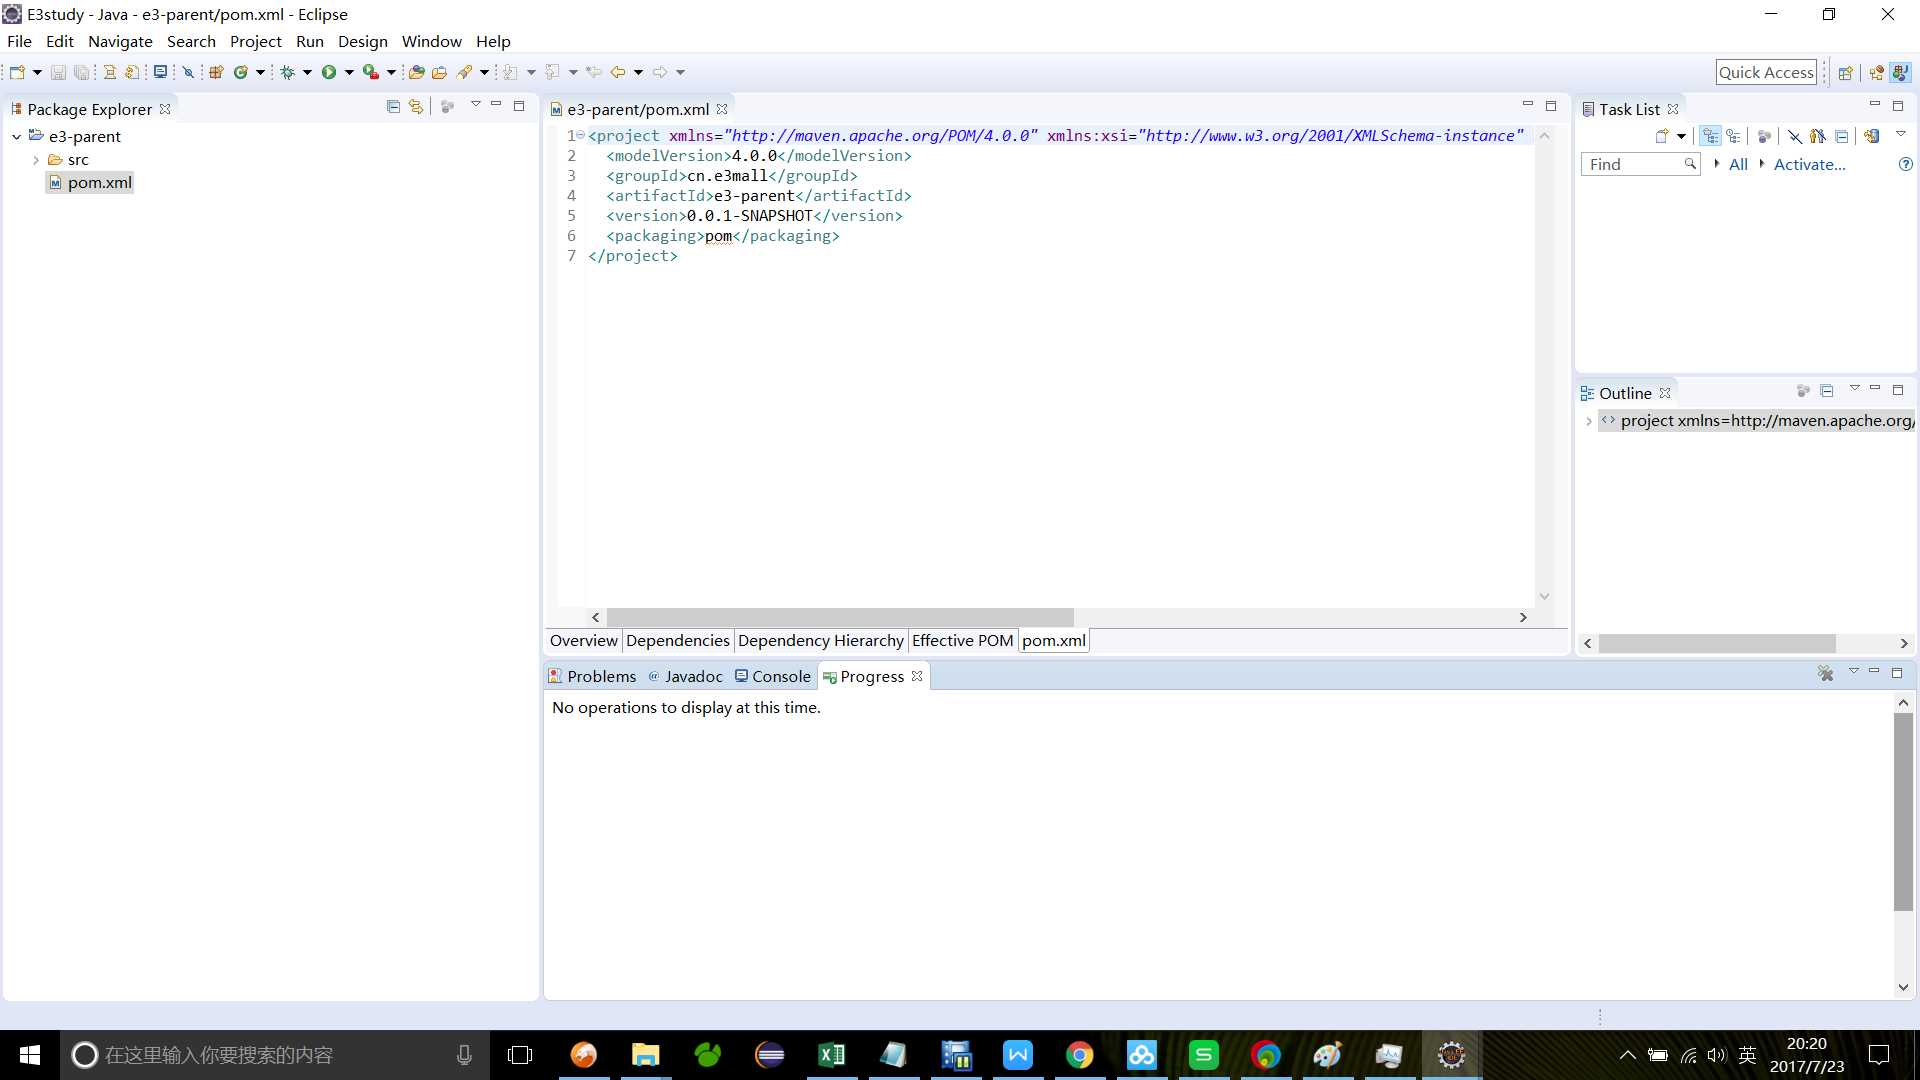Click the New Java Package icon
The height and width of the screenshot is (1080, 1920).
(216, 72)
